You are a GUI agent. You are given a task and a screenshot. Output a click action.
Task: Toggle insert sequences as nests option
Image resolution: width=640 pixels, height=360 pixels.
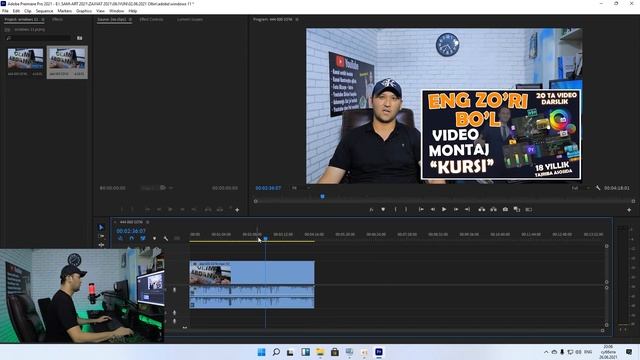120,238
